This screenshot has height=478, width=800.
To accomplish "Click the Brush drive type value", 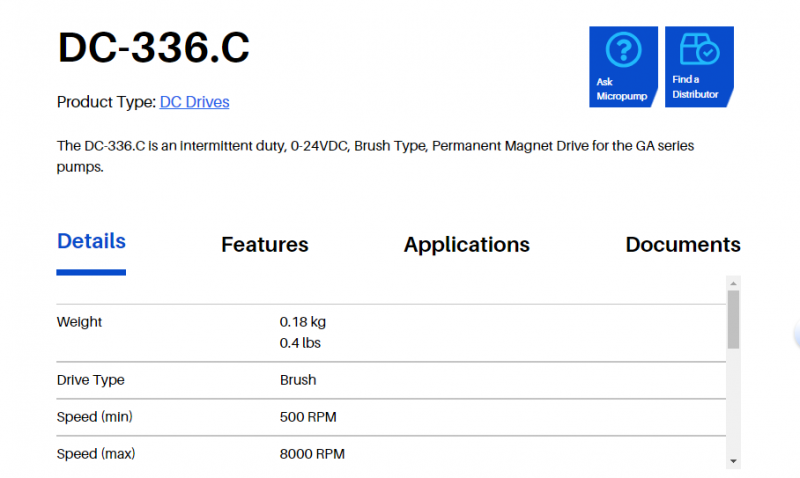I will [297, 380].
